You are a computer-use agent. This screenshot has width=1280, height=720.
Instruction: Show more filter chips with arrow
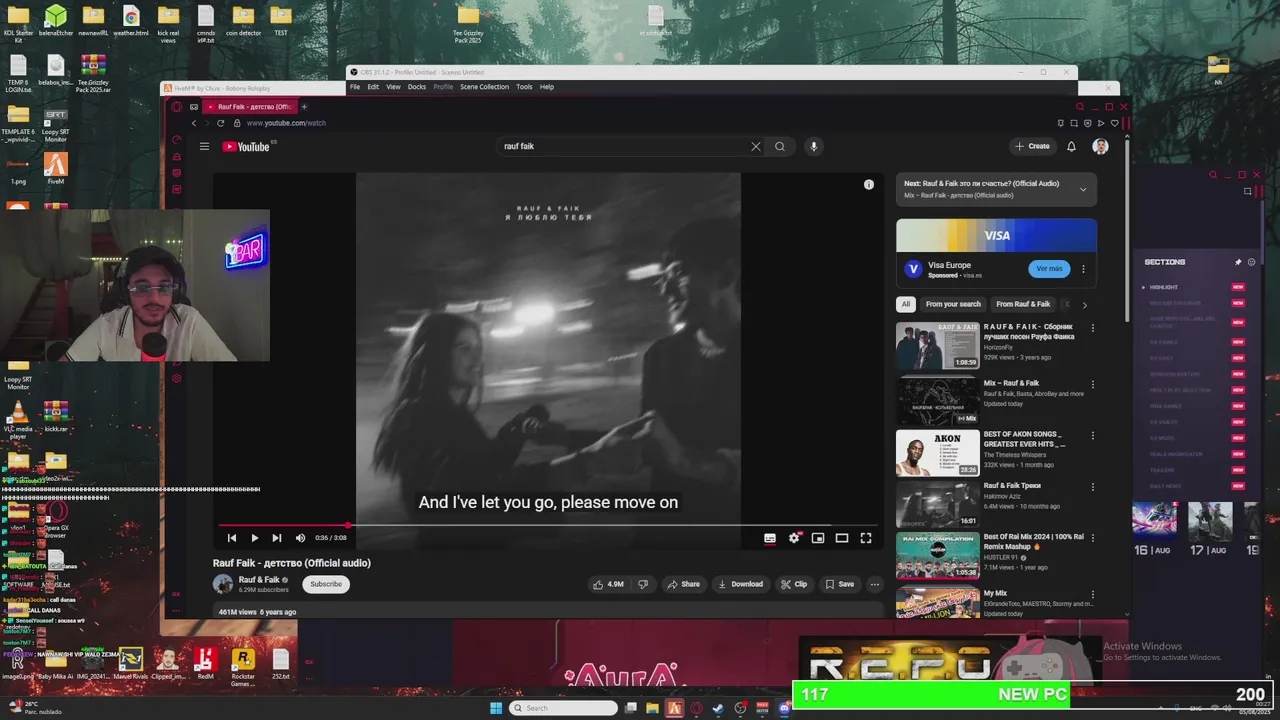(x=1084, y=304)
